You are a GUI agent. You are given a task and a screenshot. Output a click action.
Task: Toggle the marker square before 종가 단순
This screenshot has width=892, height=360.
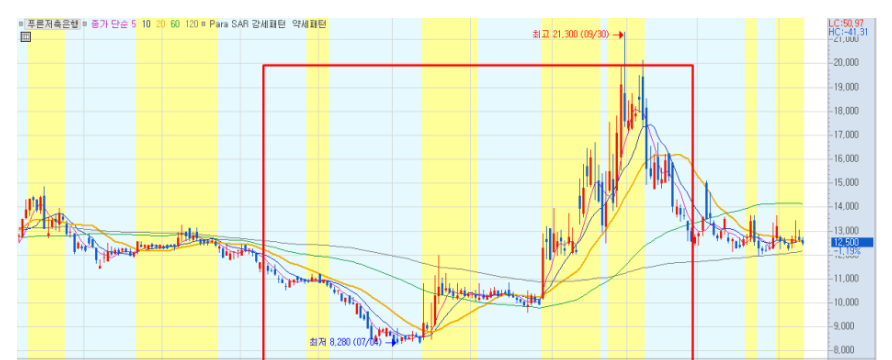point(85,24)
